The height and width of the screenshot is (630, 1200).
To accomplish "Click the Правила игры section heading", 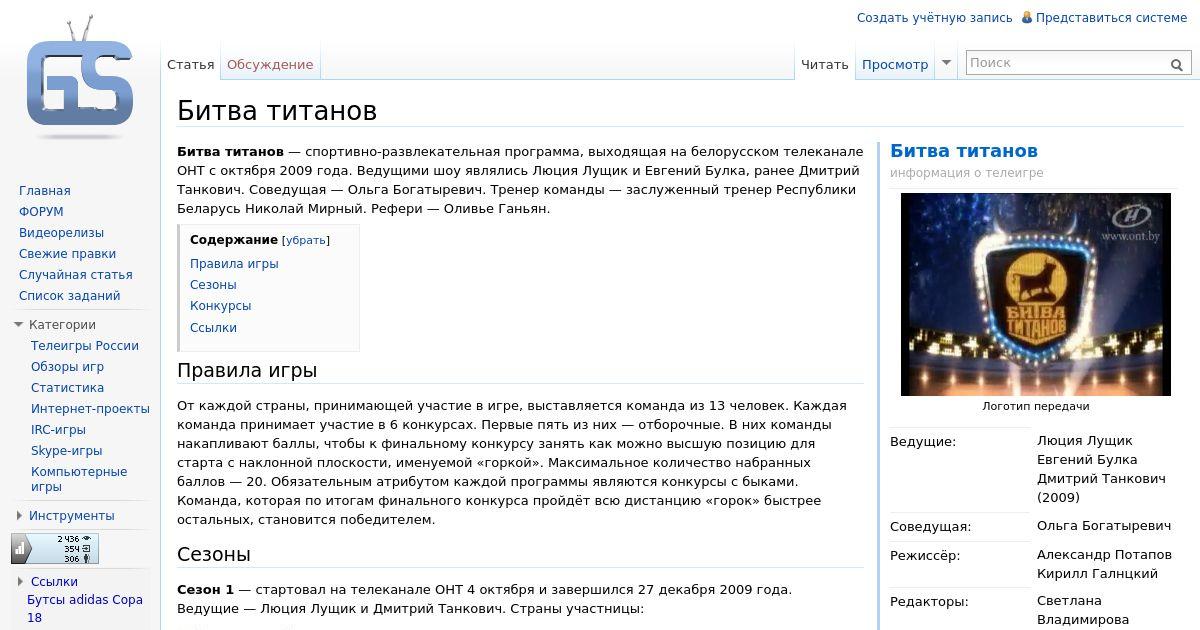I will (x=247, y=370).
